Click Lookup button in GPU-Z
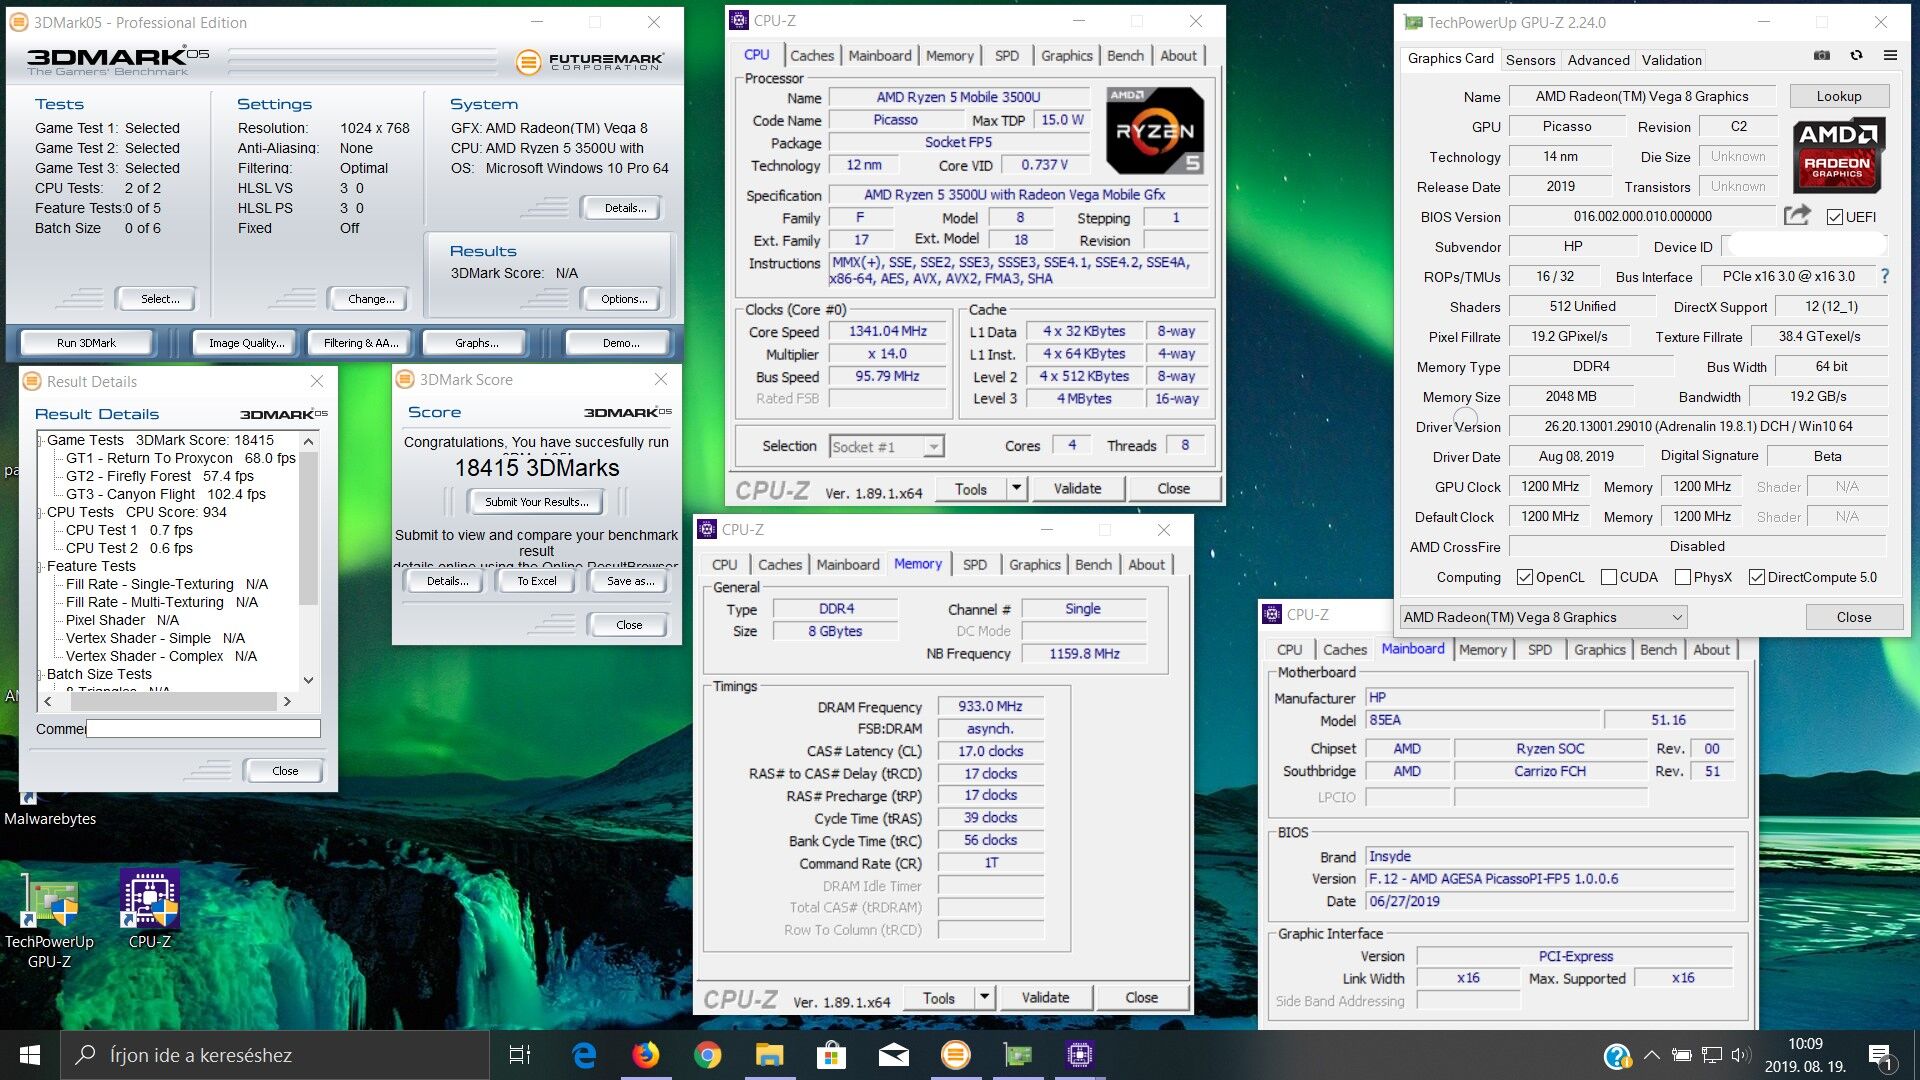 pyautogui.click(x=1838, y=96)
